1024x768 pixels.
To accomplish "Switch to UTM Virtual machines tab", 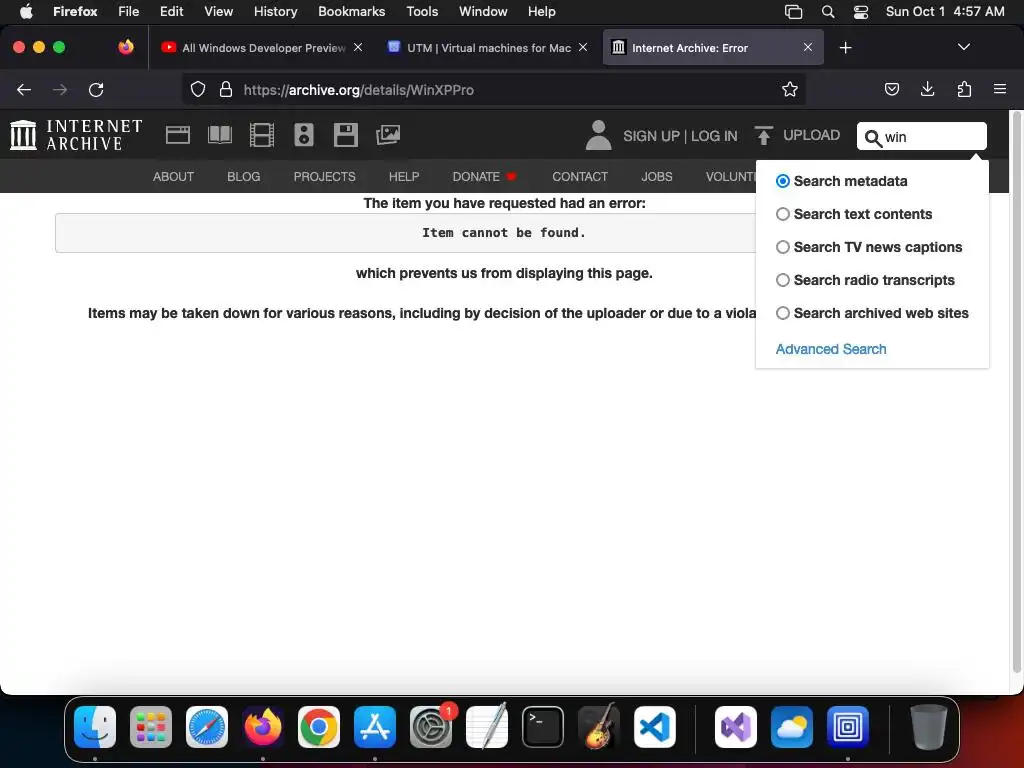I will point(487,48).
